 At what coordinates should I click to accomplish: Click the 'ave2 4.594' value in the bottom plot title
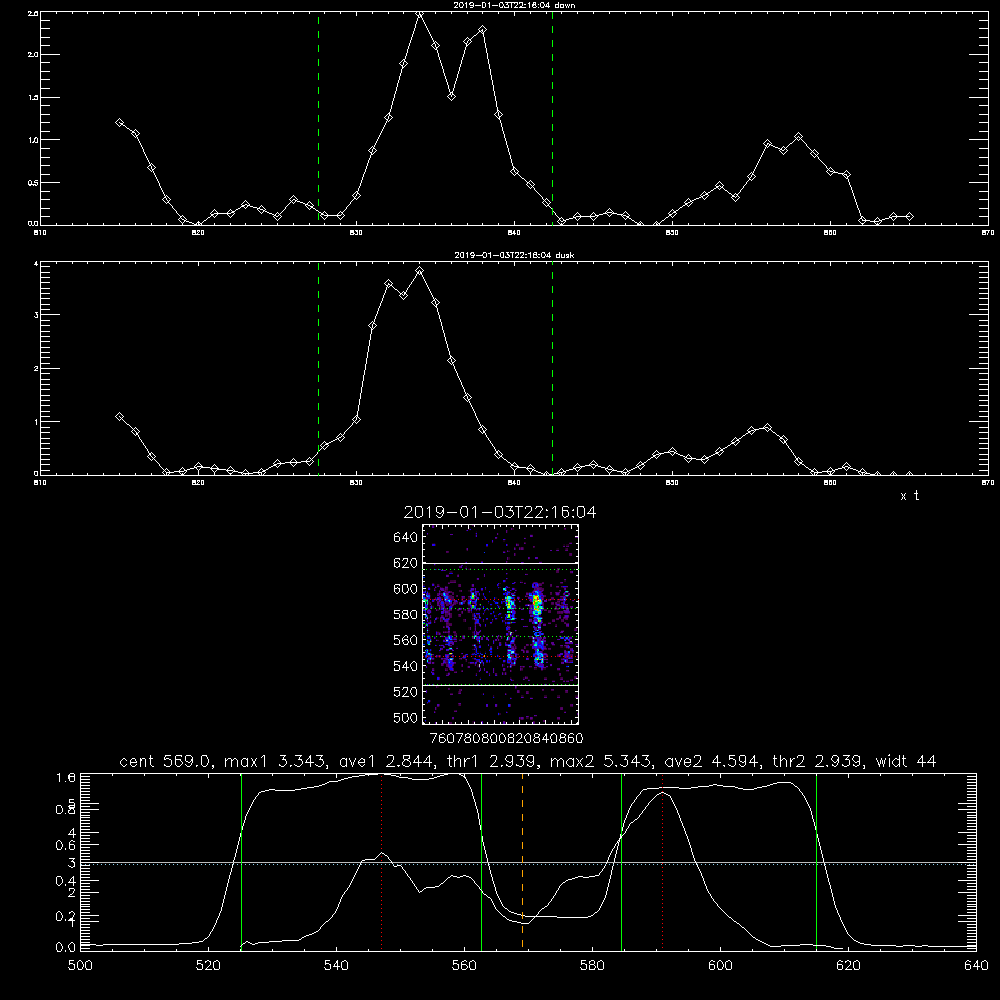[712, 761]
